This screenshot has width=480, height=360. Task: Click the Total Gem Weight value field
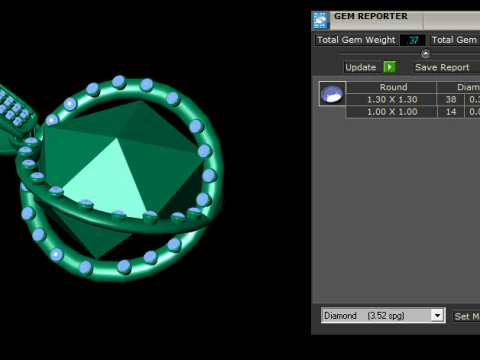pyautogui.click(x=413, y=40)
